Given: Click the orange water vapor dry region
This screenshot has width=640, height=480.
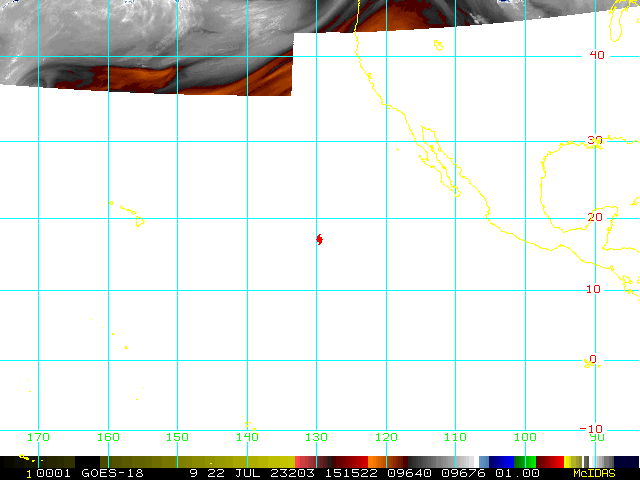Looking at the screenshot, I should tap(135, 78).
